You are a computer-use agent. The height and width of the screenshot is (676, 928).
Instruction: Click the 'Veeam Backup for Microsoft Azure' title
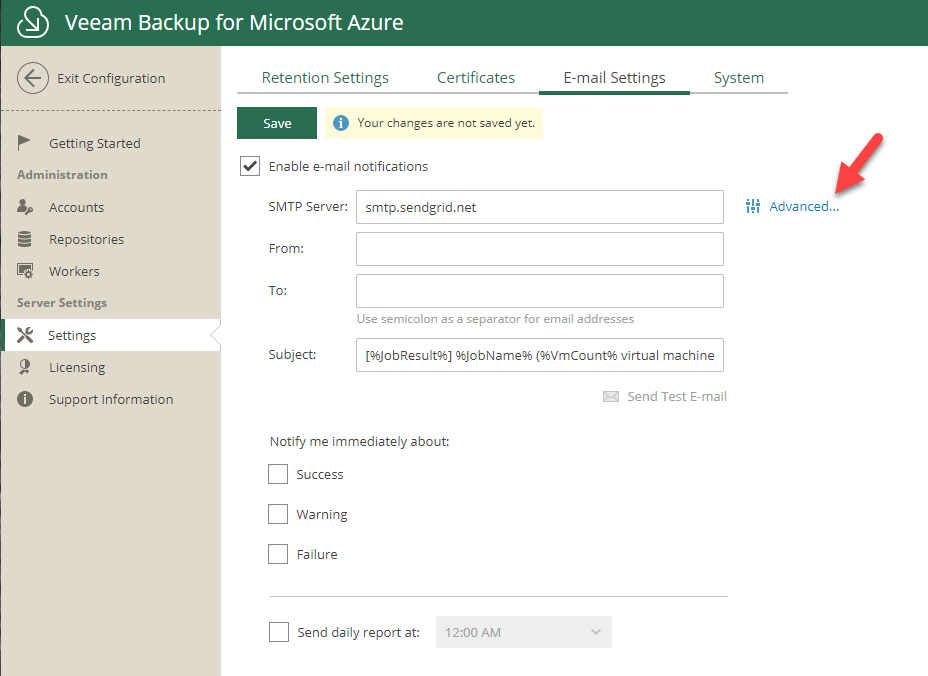coord(234,22)
